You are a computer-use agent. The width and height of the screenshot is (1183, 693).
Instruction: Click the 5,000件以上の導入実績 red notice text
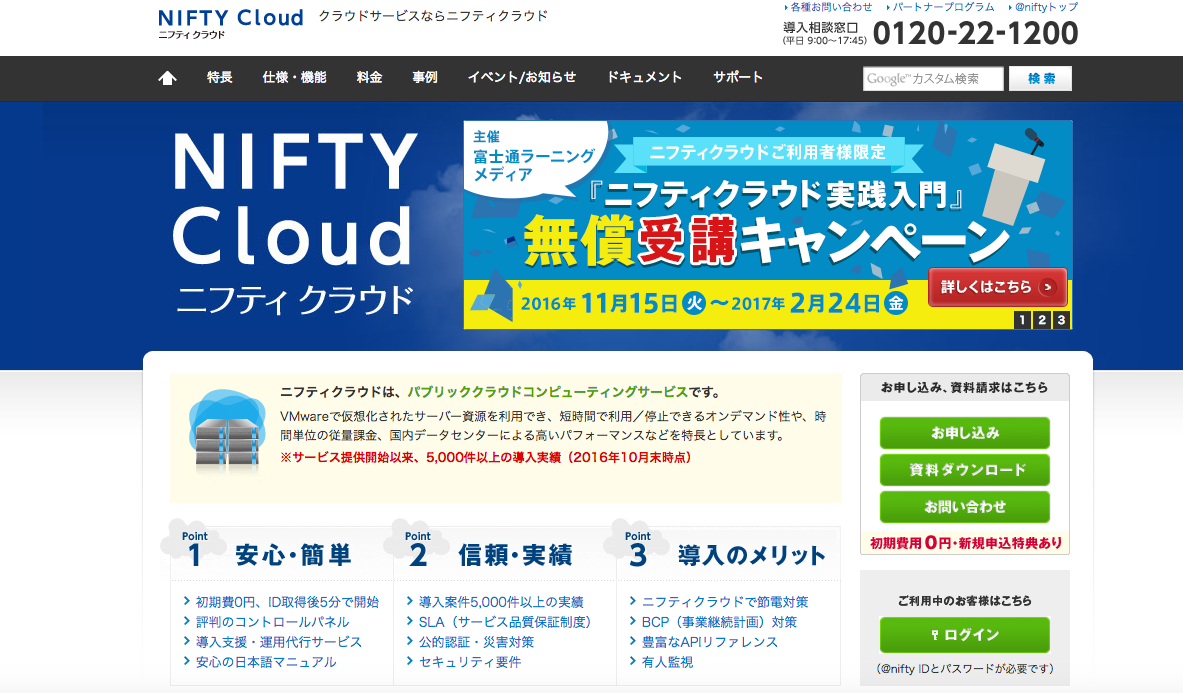pyautogui.click(x=486, y=457)
